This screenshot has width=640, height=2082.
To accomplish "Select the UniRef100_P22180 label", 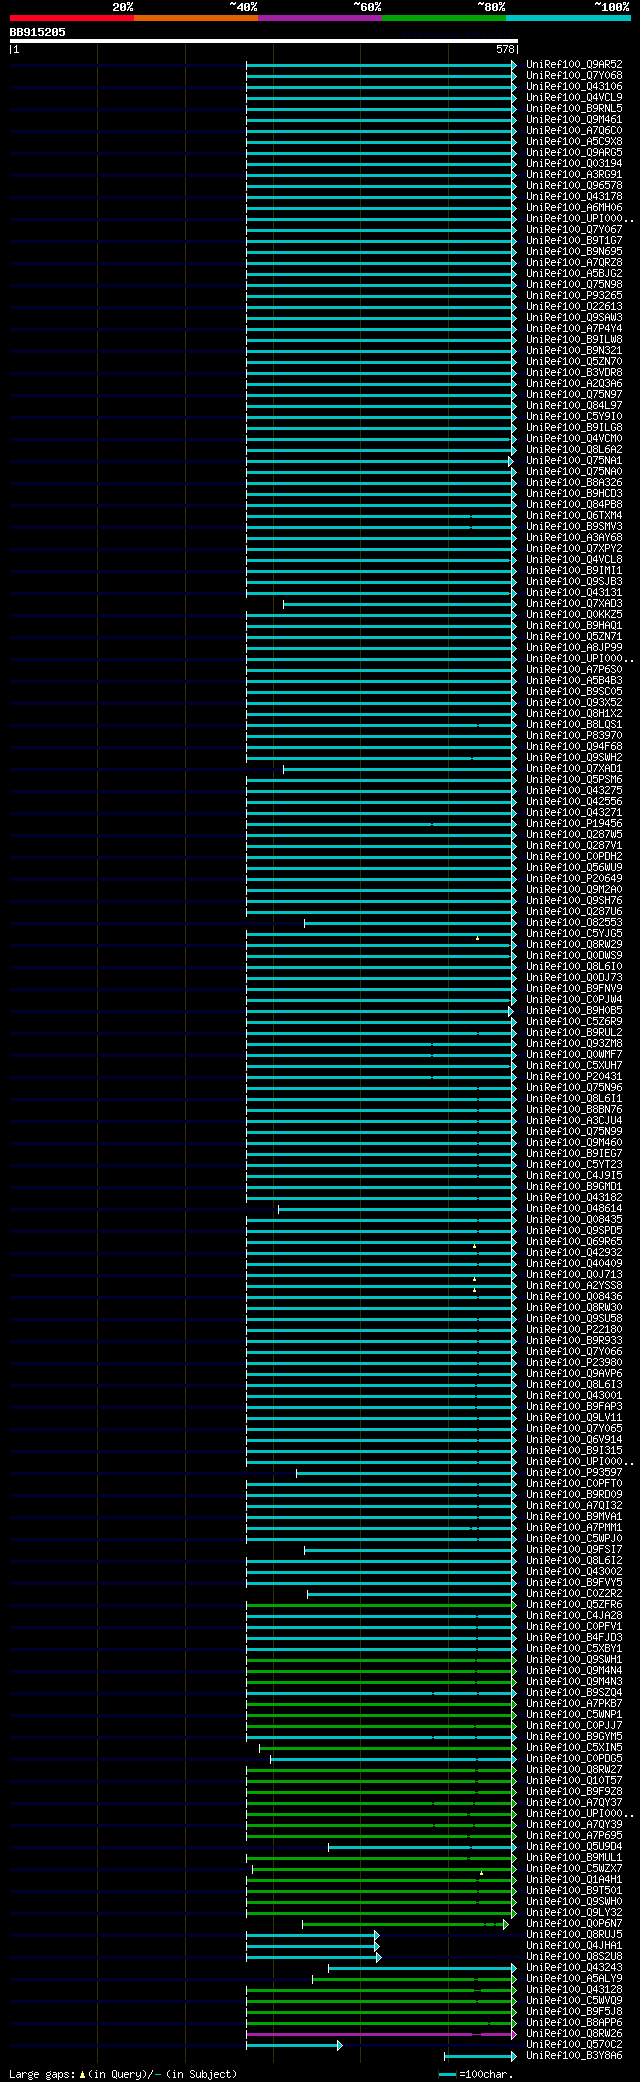I will [574, 1329].
